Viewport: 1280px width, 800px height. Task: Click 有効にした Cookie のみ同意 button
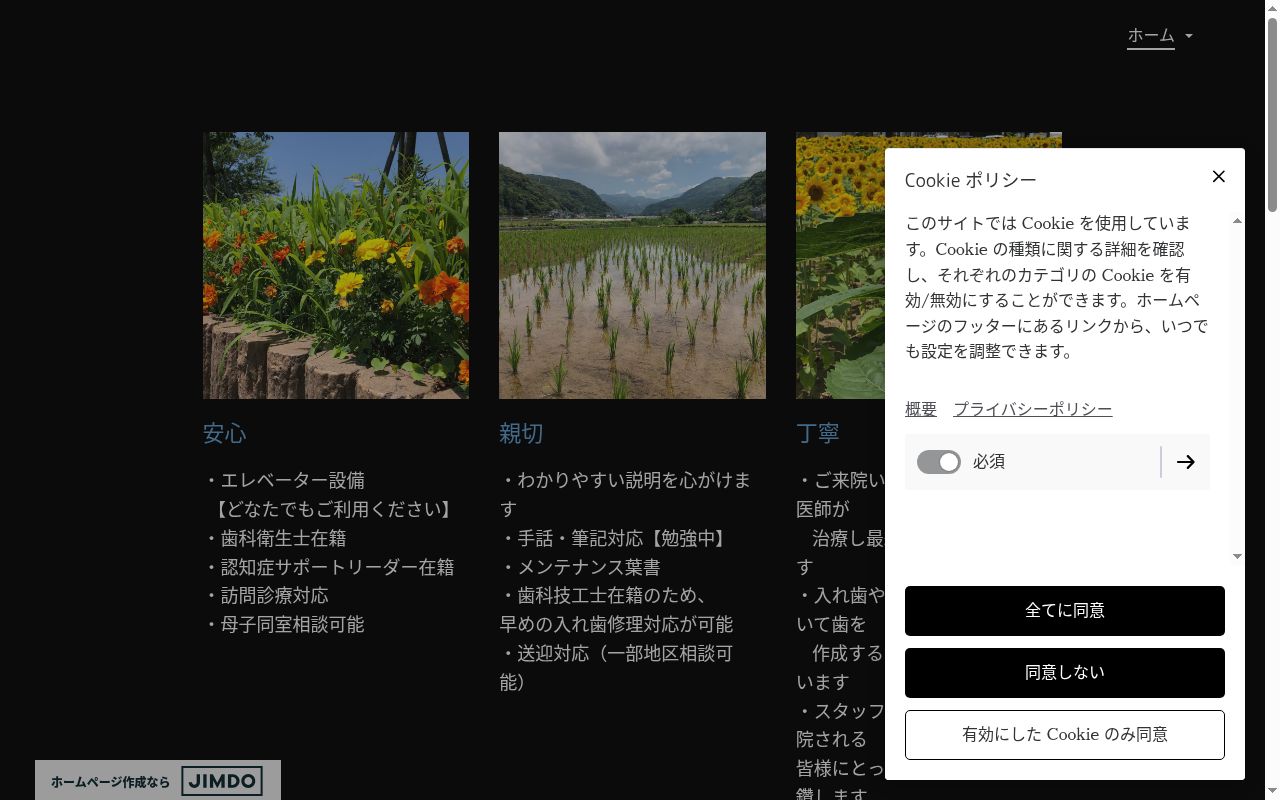pyautogui.click(x=1065, y=735)
